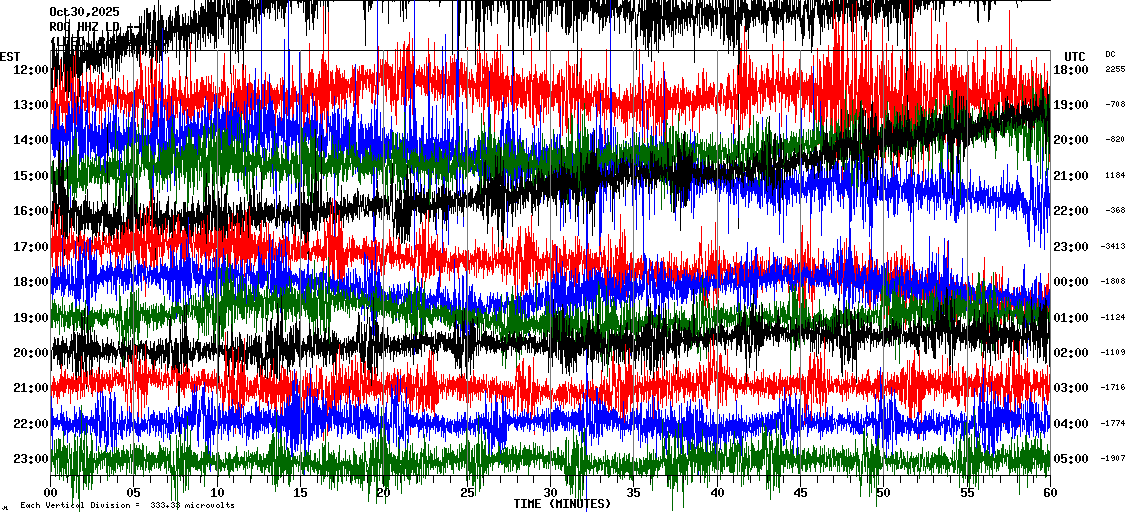Click the EST "14:00" time label

point(30,140)
